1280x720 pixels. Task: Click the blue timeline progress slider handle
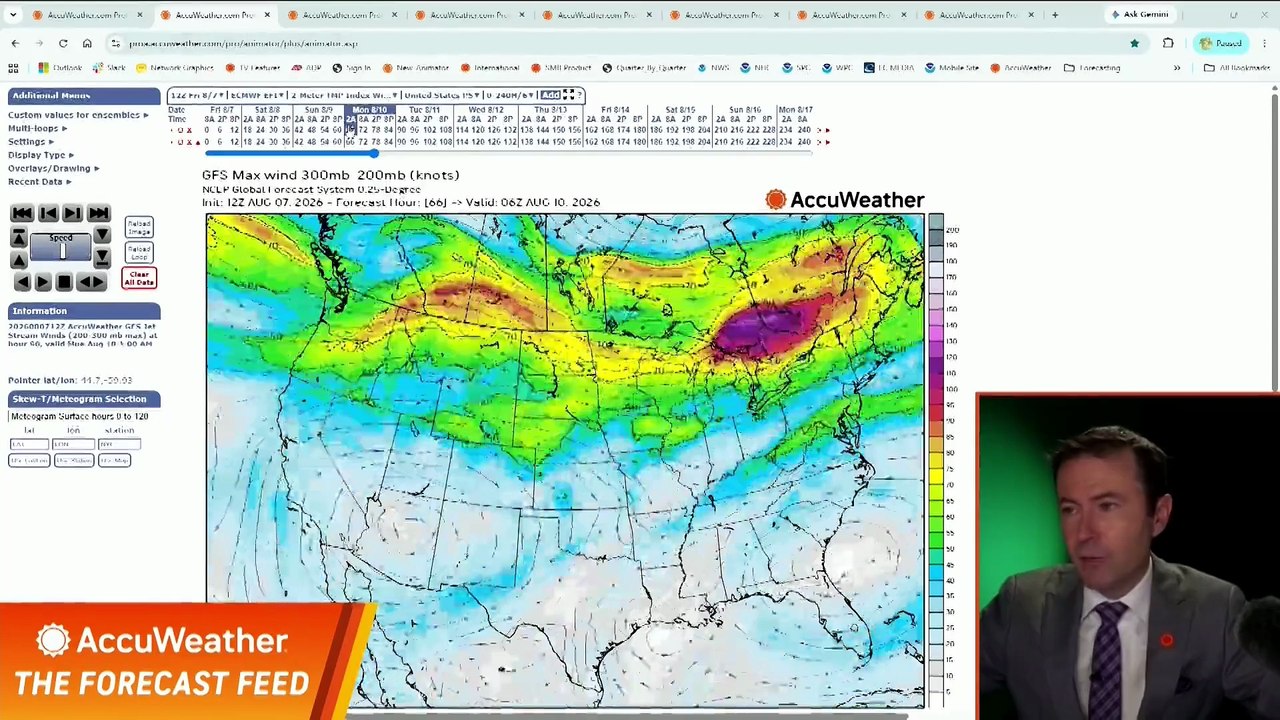[x=374, y=153]
